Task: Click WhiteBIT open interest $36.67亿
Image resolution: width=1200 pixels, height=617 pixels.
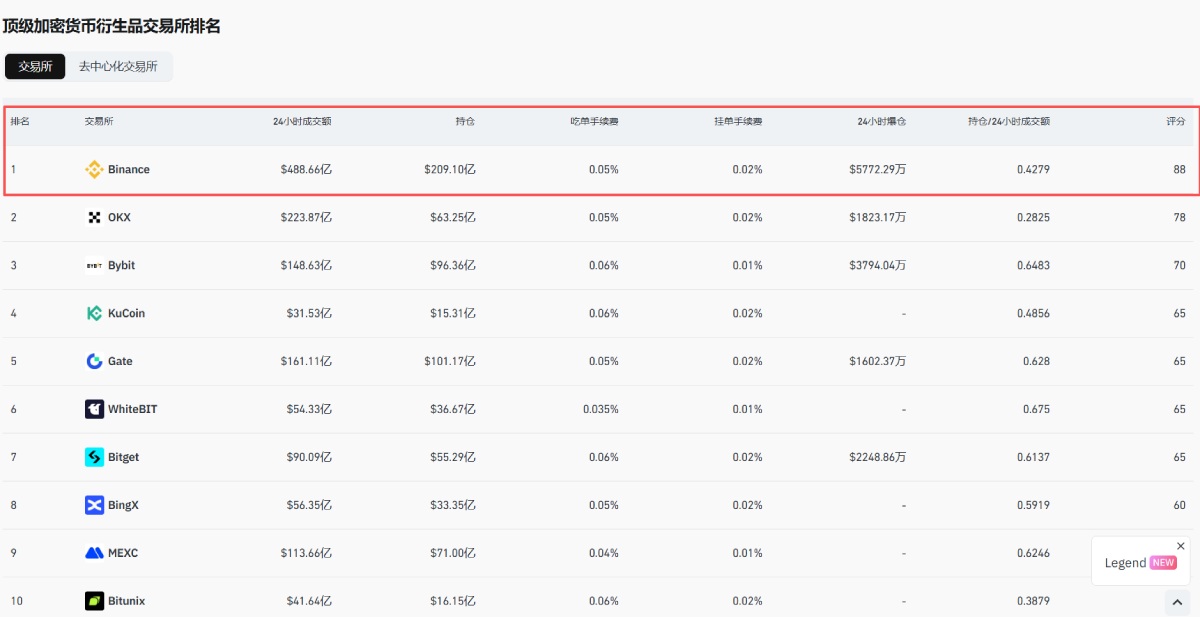Action: click(453, 410)
